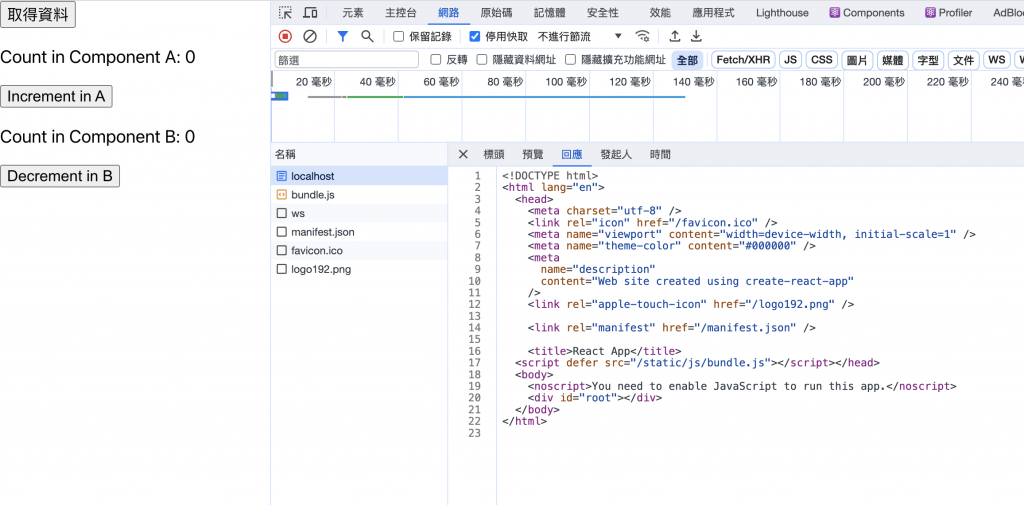Screen dimensions: 1024x505
Task: Open the Security tab 安全性
Action: tap(603, 12)
